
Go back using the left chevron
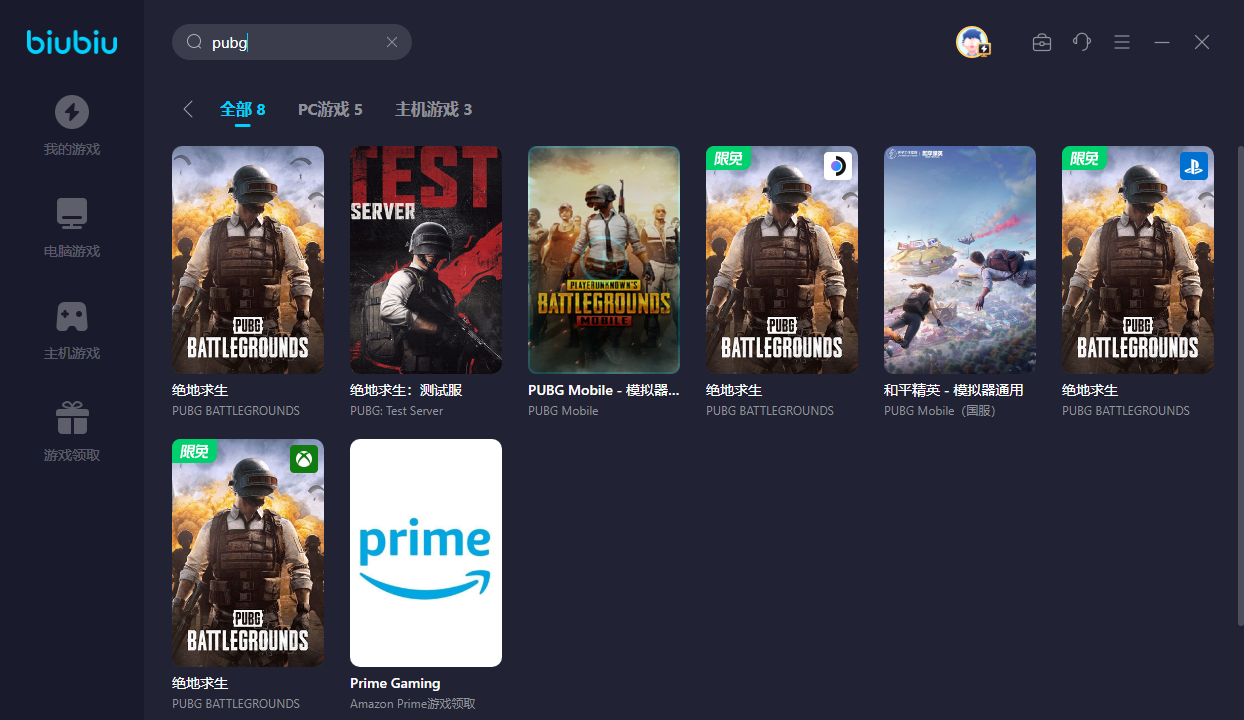tap(188, 109)
